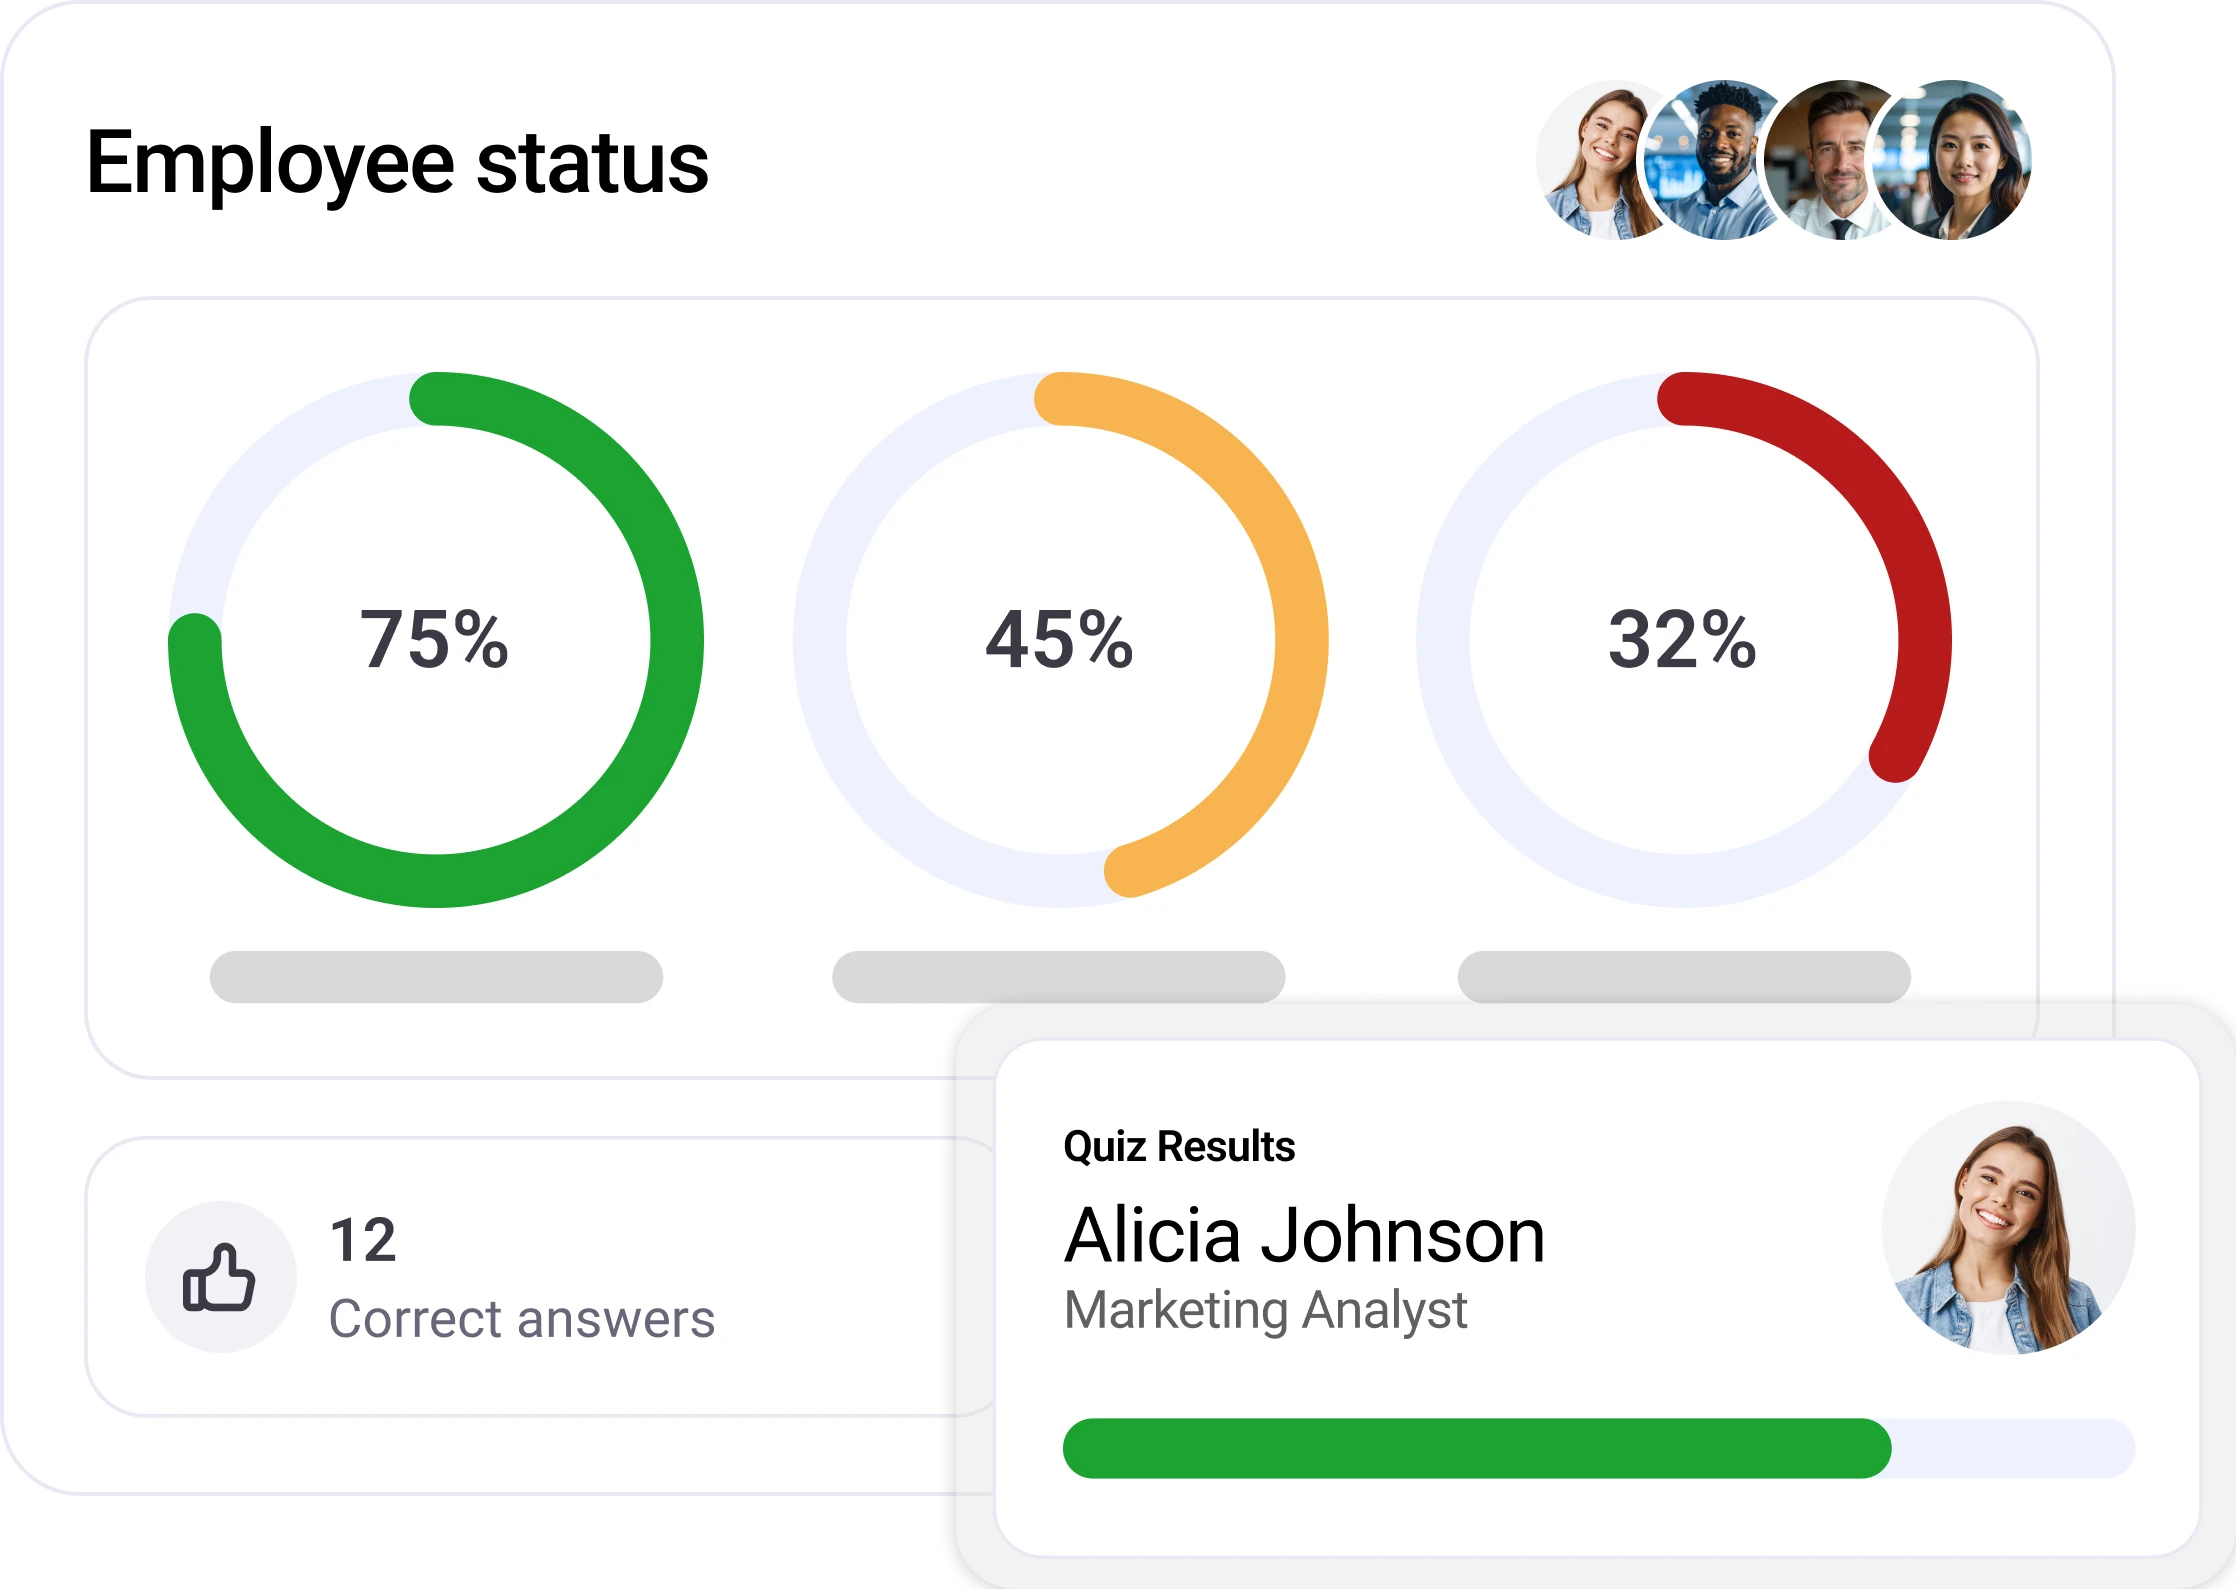Click the Marketing Analyst job title
The image size is (2236, 1589).
(x=1265, y=1310)
